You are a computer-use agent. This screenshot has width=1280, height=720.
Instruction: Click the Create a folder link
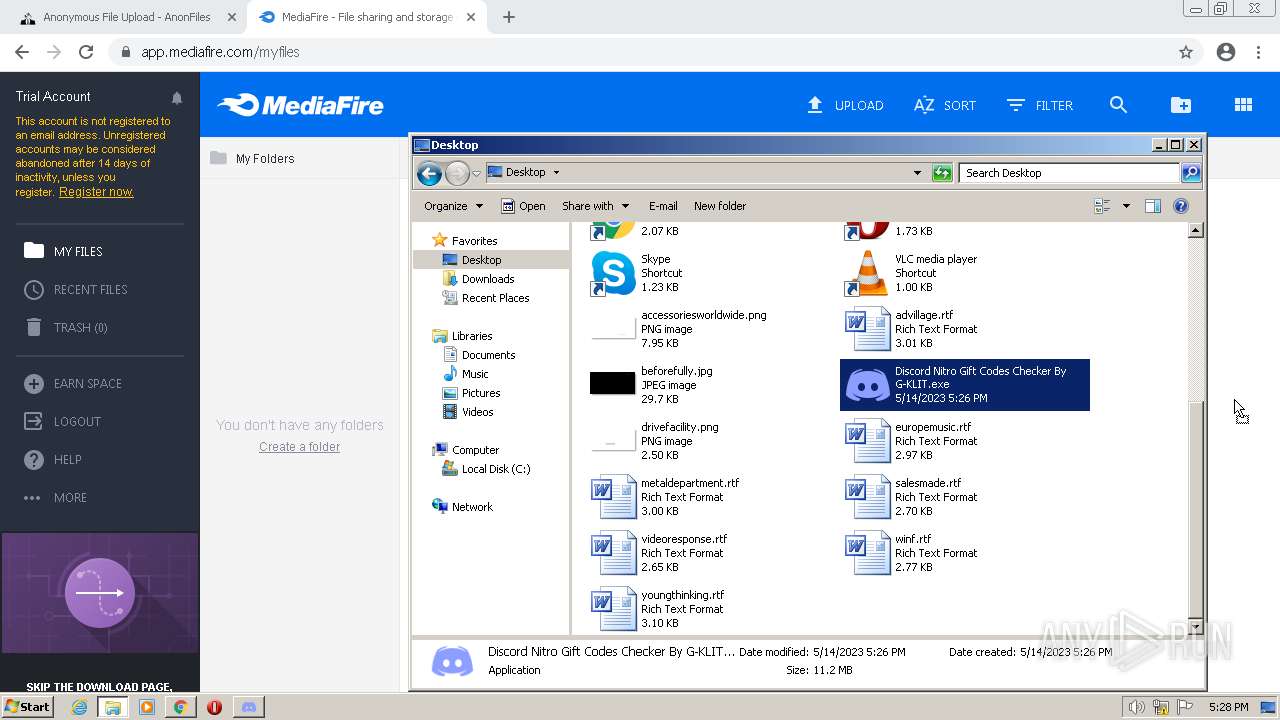pyautogui.click(x=299, y=447)
